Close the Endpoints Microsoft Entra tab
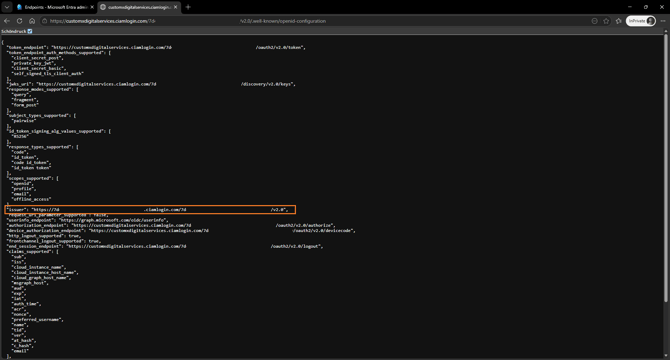The width and height of the screenshot is (670, 360). [x=92, y=7]
